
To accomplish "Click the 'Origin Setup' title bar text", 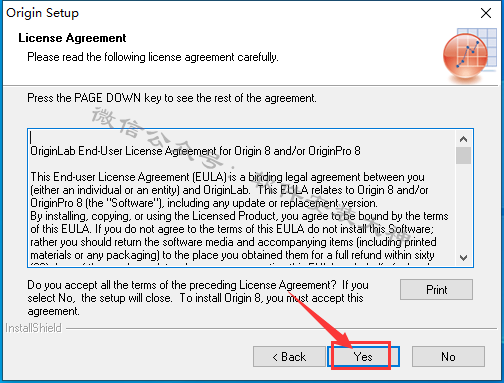I will point(42,13).
